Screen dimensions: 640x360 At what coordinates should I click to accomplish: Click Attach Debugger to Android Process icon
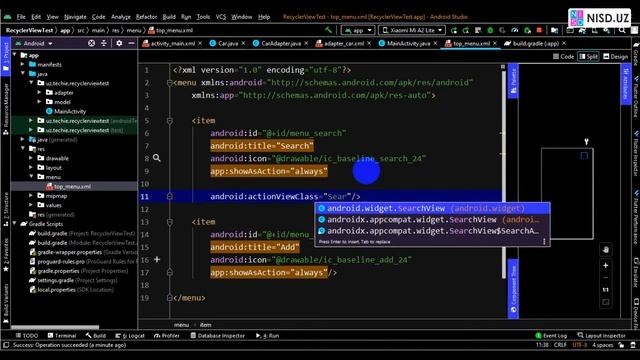[x=527, y=30]
